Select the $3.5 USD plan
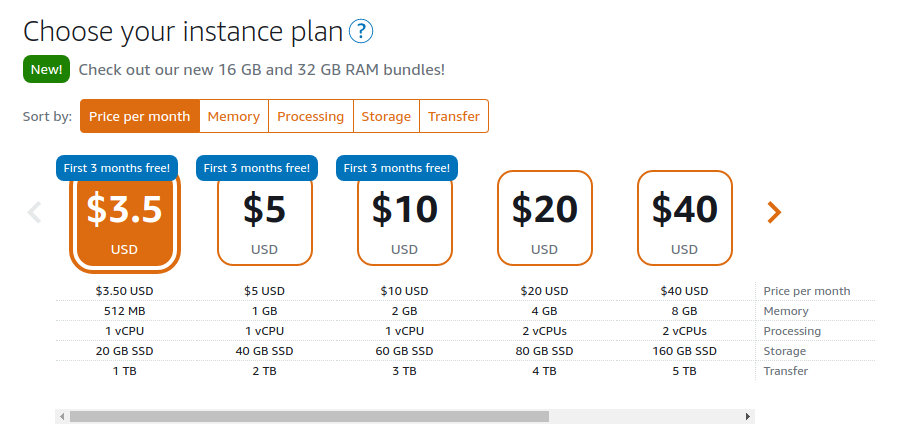The width and height of the screenshot is (904, 437). click(125, 221)
